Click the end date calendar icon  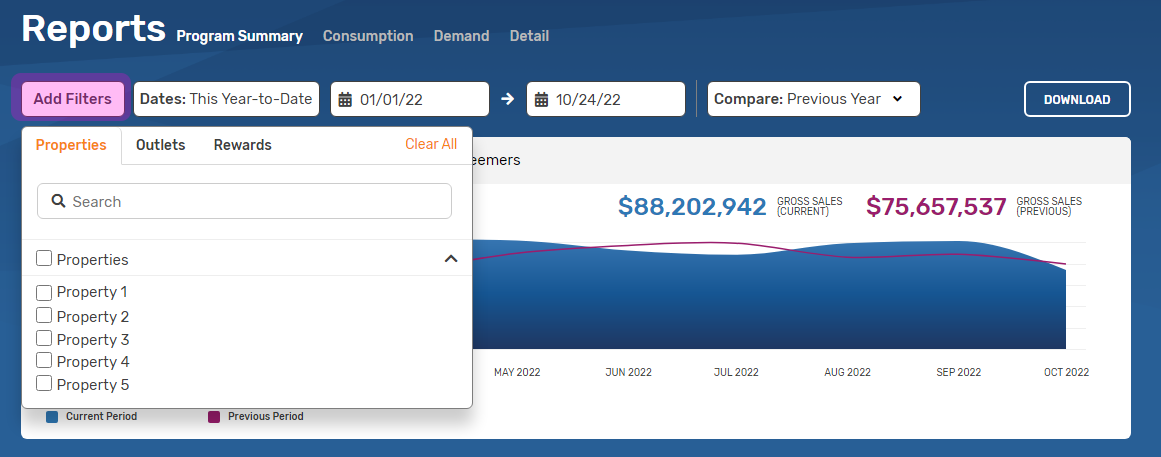[x=541, y=100]
